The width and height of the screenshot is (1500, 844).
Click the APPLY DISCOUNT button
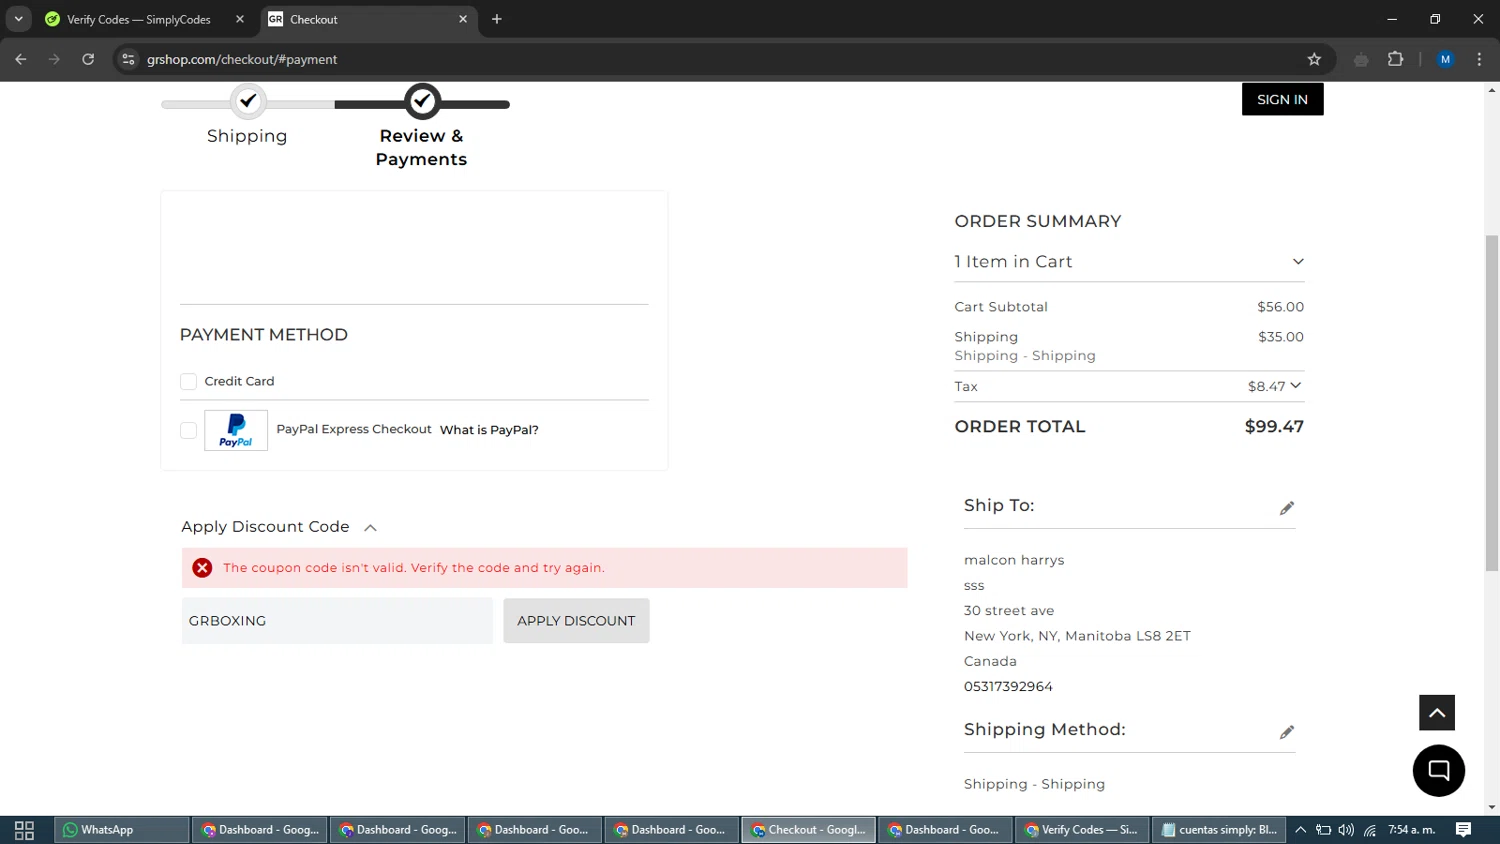coord(576,621)
